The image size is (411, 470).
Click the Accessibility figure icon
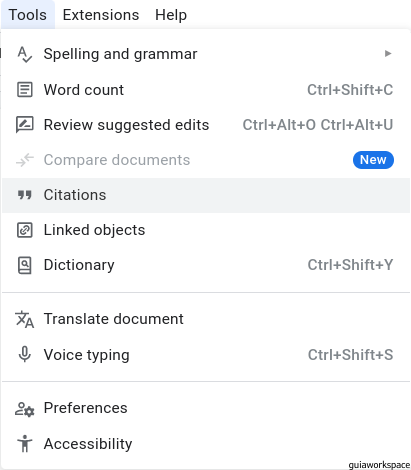[x=25, y=444]
